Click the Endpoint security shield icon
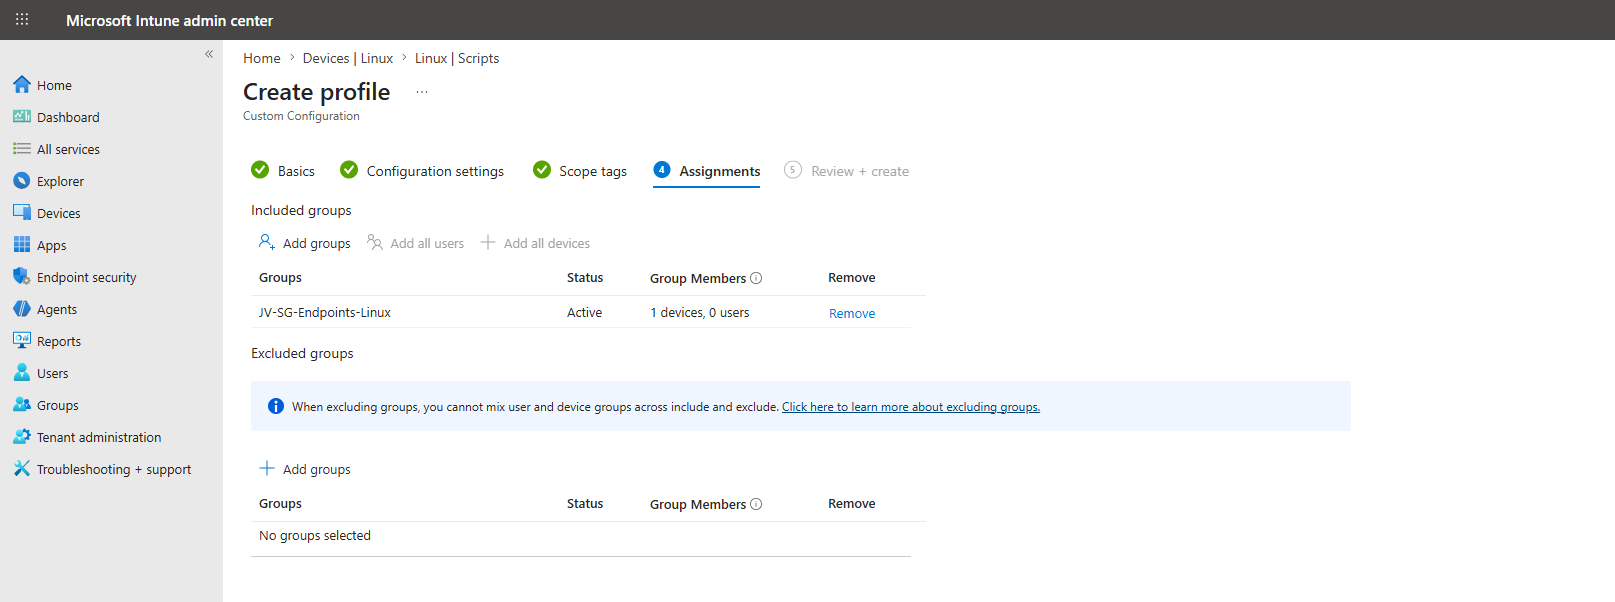 click(x=22, y=277)
